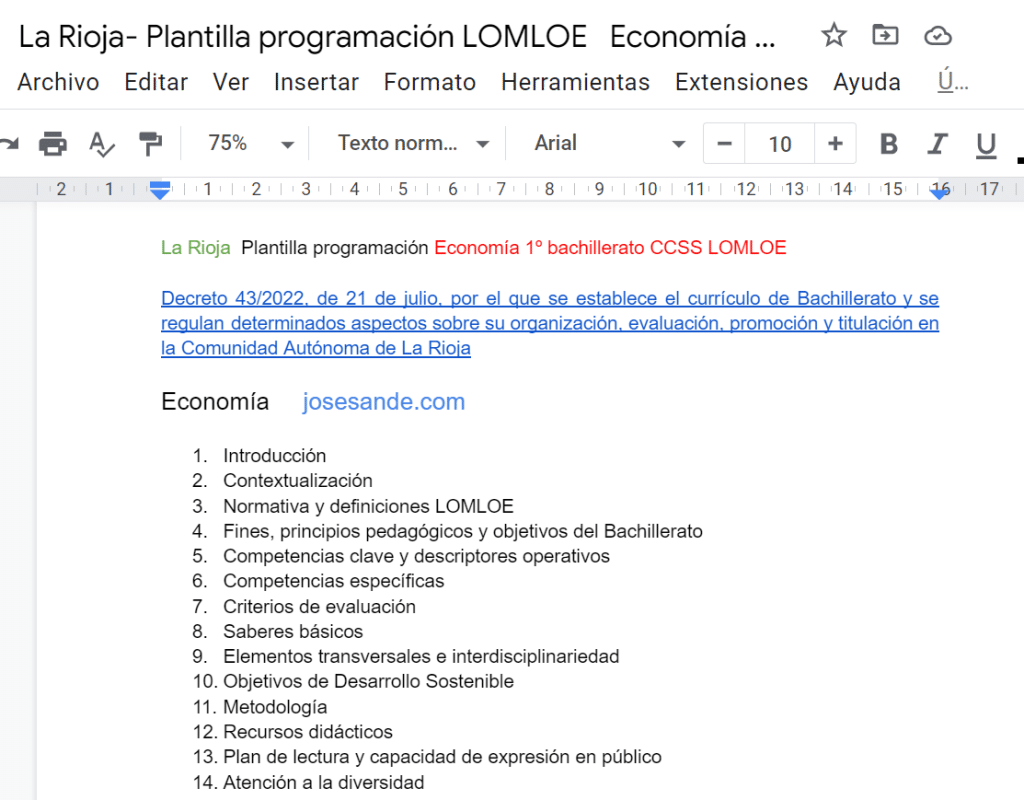Screen dimensions: 1024x800
Task: Follow the josesande.com link
Action: 383,402
